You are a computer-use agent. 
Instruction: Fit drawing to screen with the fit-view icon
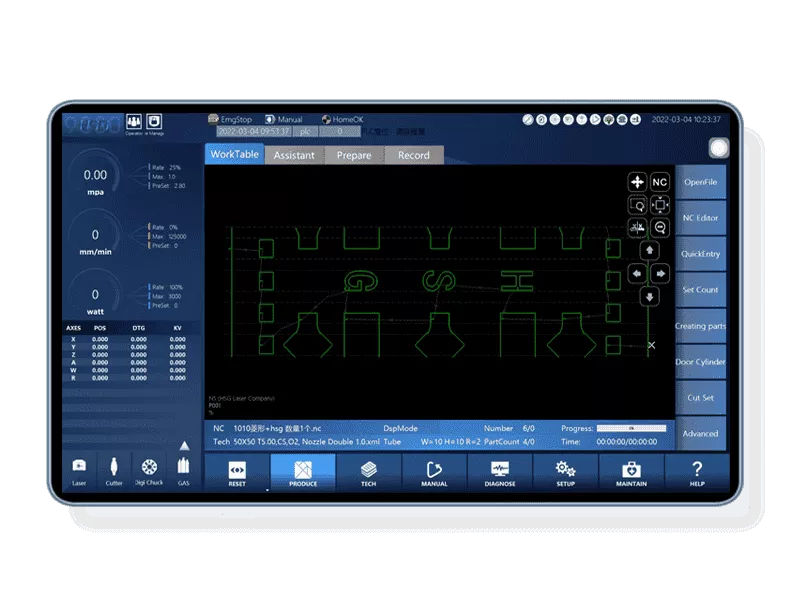(x=659, y=205)
